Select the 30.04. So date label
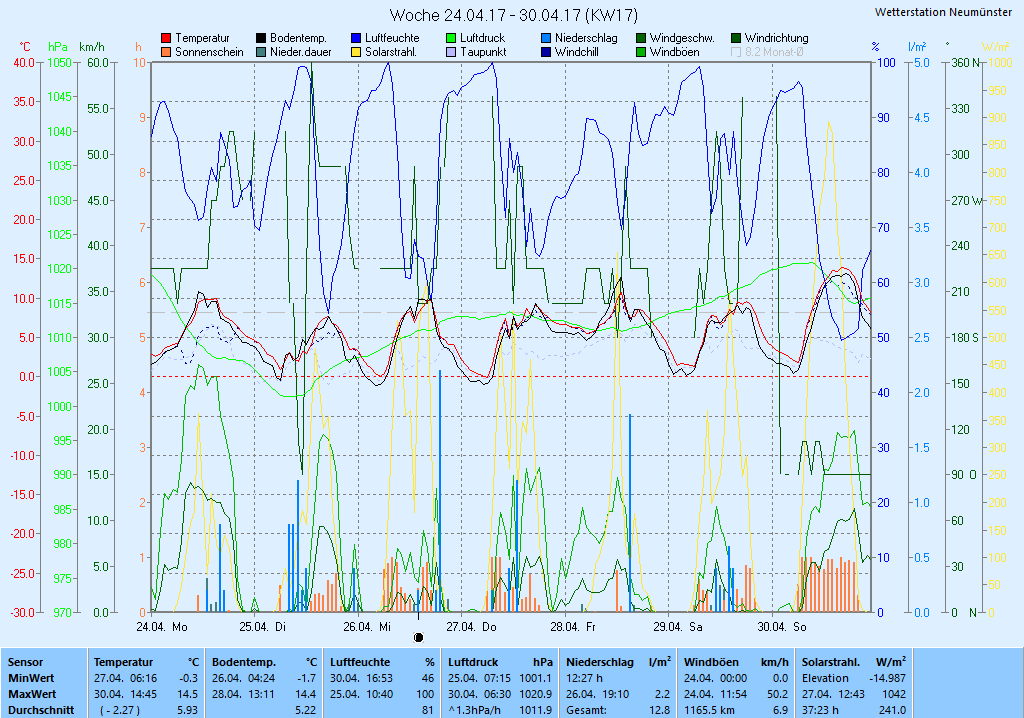1024x718 pixels. coord(782,627)
